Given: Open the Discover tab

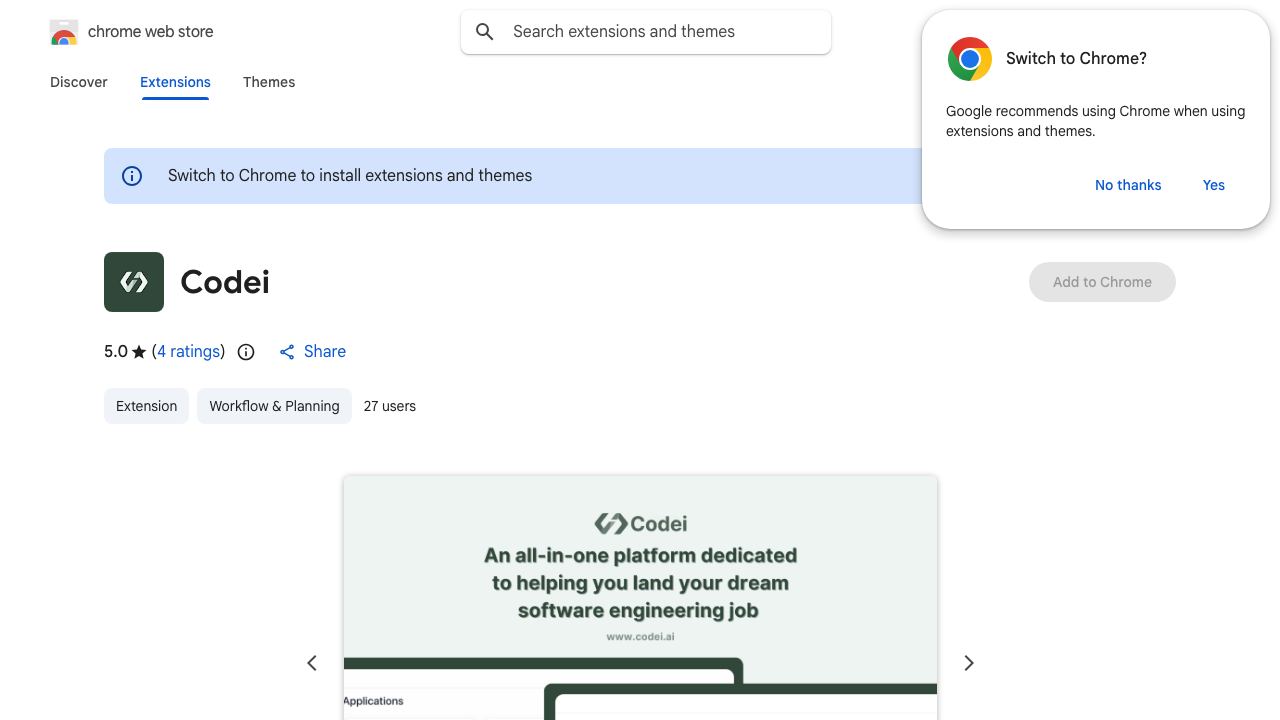Looking at the screenshot, I should pos(79,82).
